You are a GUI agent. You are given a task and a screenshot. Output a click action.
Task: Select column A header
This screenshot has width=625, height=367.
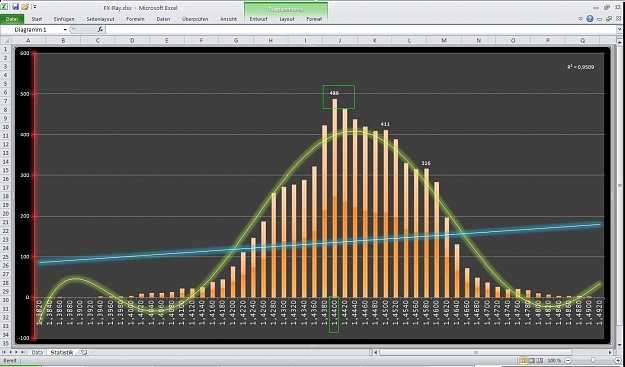point(28,41)
